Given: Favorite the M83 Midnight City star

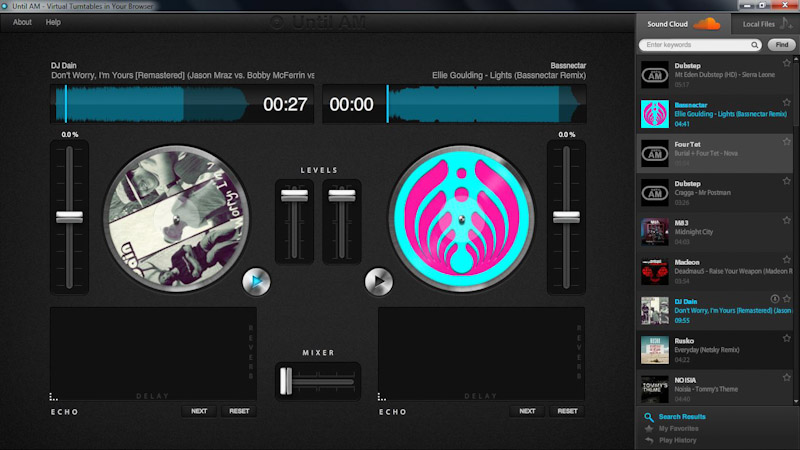Looking at the screenshot, I should pyautogui.click(x=786, y=220).
